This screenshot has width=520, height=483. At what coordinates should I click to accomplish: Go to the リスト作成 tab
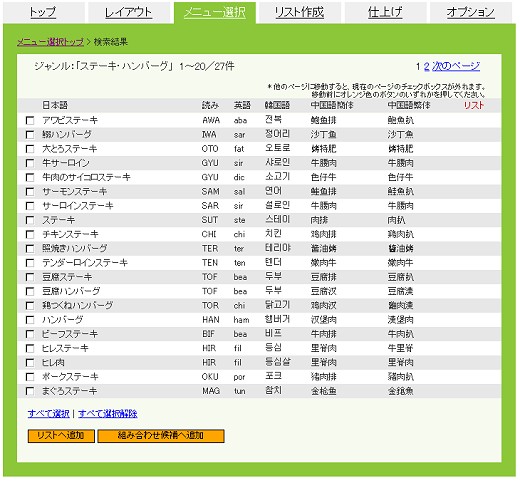click(x=299, y=12)
